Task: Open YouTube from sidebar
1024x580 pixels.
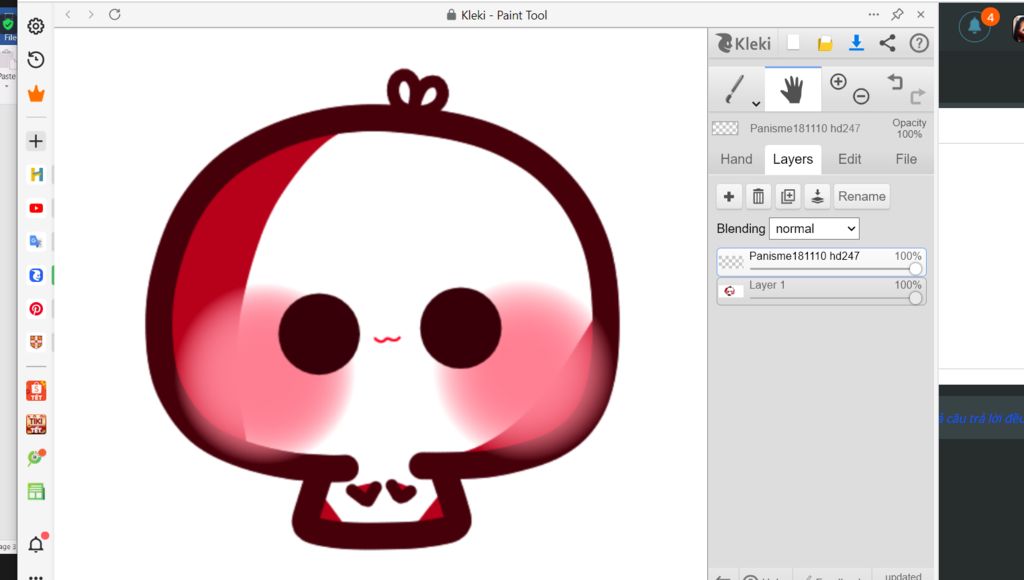Action: (x=36, y=208)
